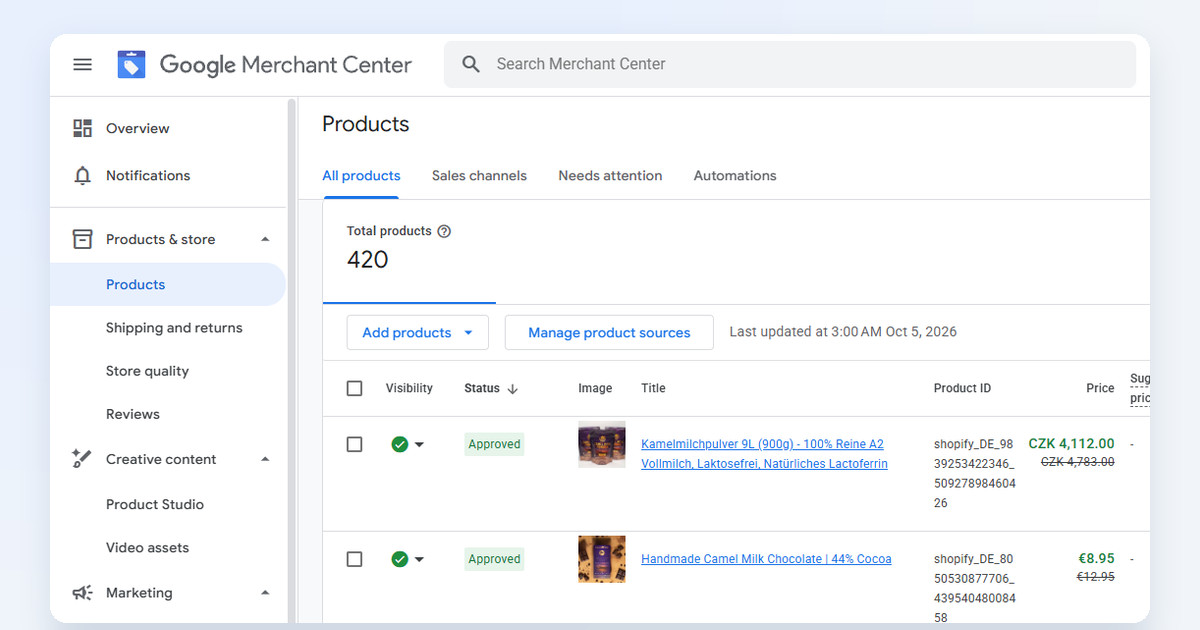Click the Product ID column header

pos(962,388)
